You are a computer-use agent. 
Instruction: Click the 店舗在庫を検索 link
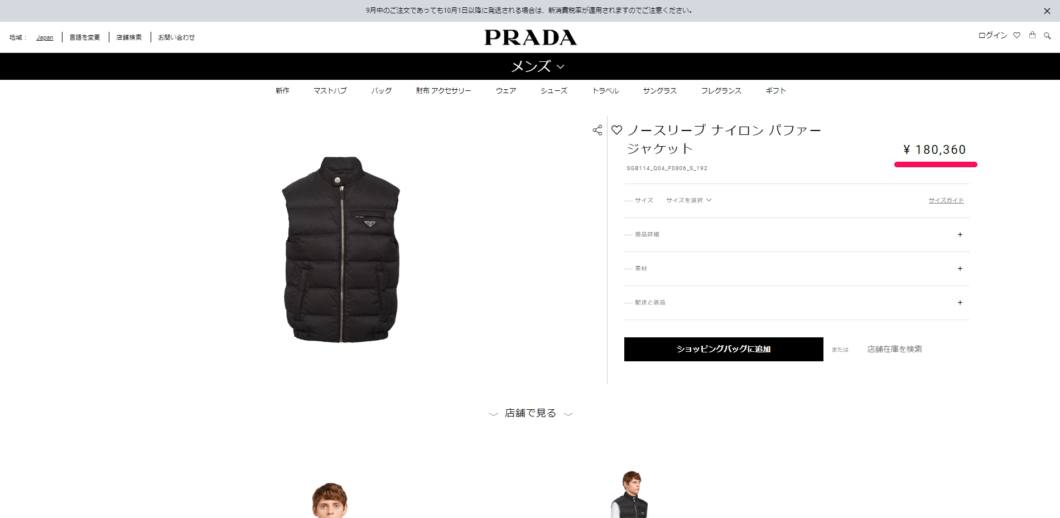coord(894,349)
